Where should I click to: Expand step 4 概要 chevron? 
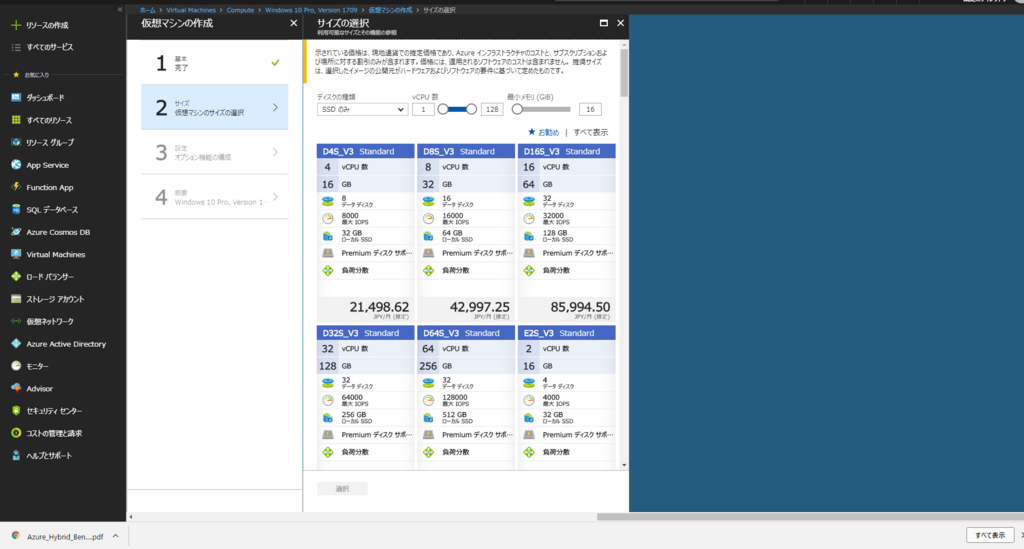pyautogui.click(x=275, y=196)
